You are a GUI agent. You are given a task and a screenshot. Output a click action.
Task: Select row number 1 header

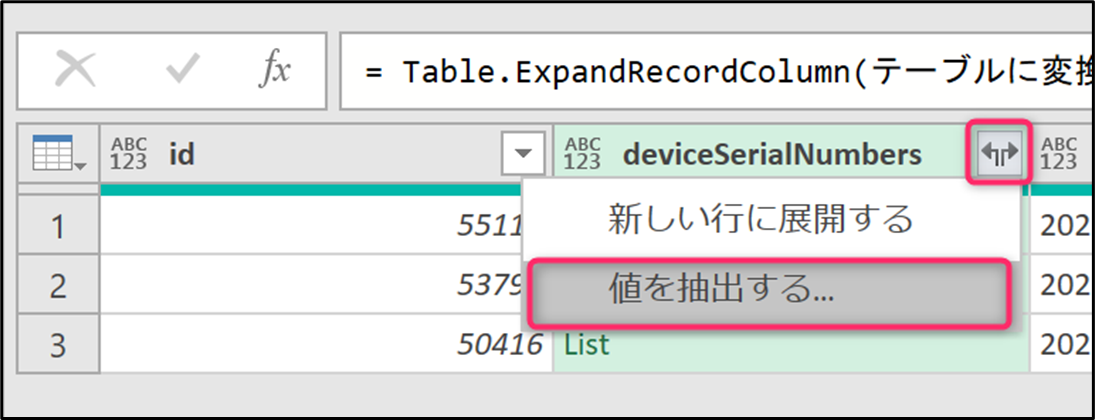pyautogui.click(x=58, y=228)
